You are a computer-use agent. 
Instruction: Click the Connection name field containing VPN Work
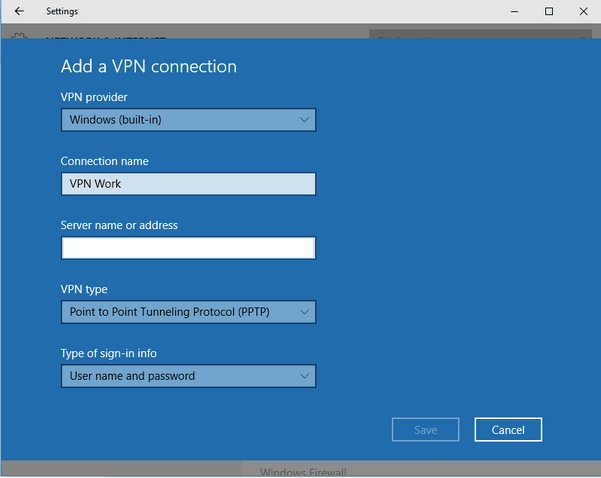coord(188,184)
